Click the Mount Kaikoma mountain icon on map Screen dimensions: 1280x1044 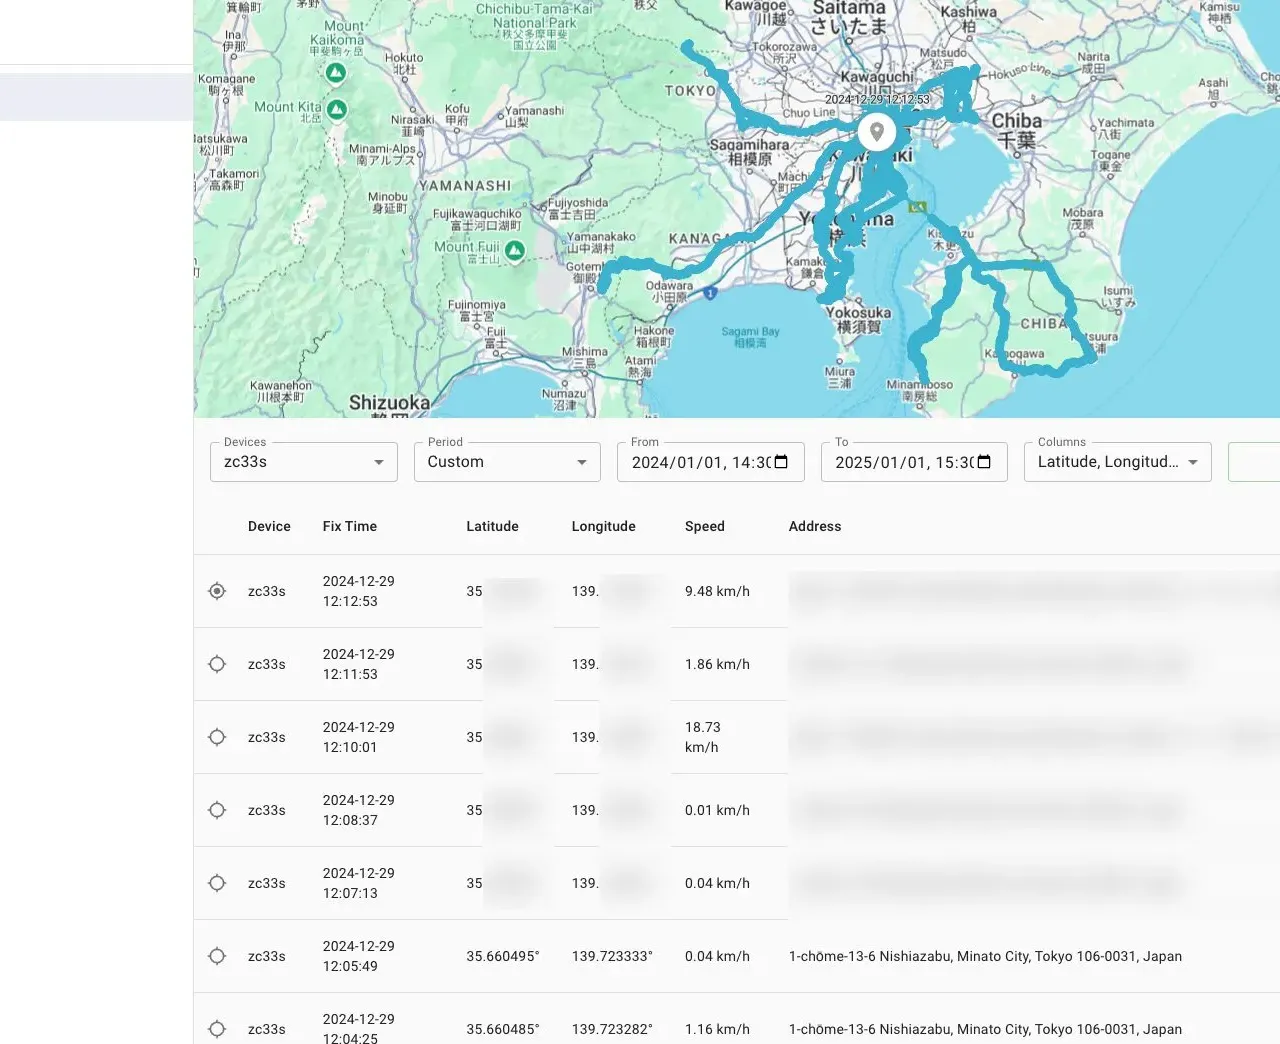336,73
